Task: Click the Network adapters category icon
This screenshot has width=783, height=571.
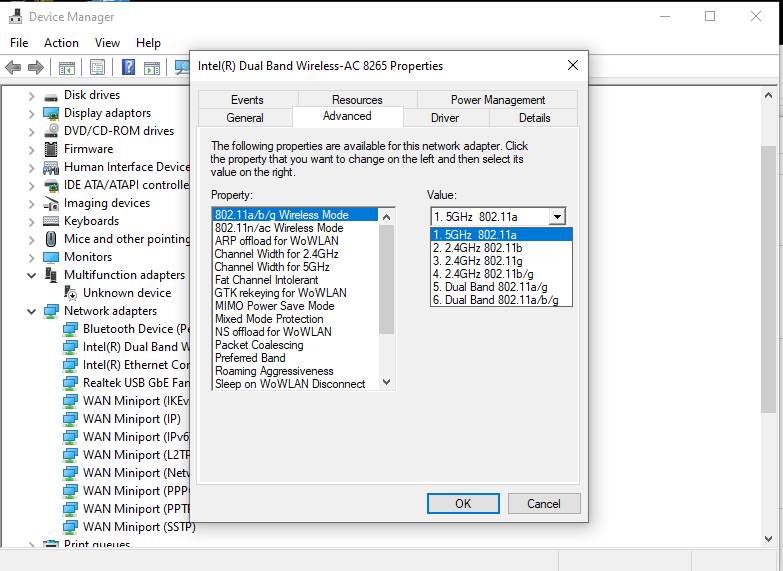Action: pyautogui.click(x=50, y=311)
